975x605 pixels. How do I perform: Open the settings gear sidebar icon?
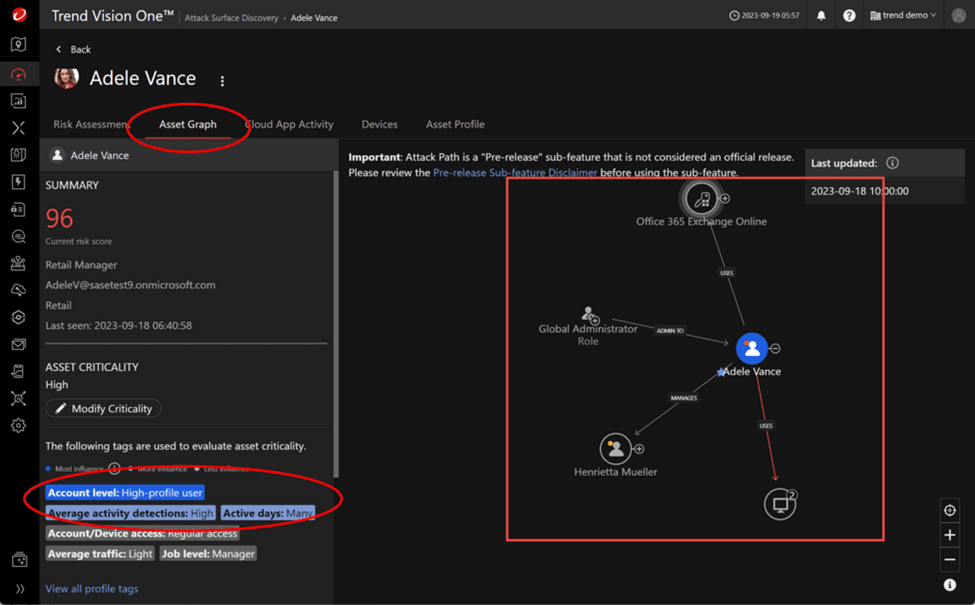(19, 425)
